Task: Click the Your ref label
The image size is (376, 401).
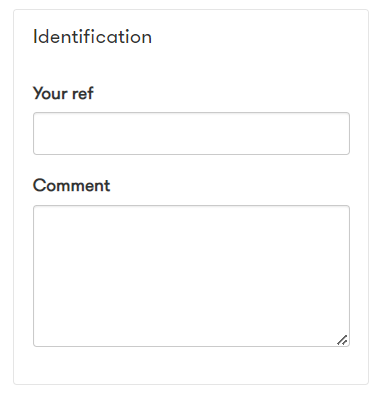Action: (63, 93)
